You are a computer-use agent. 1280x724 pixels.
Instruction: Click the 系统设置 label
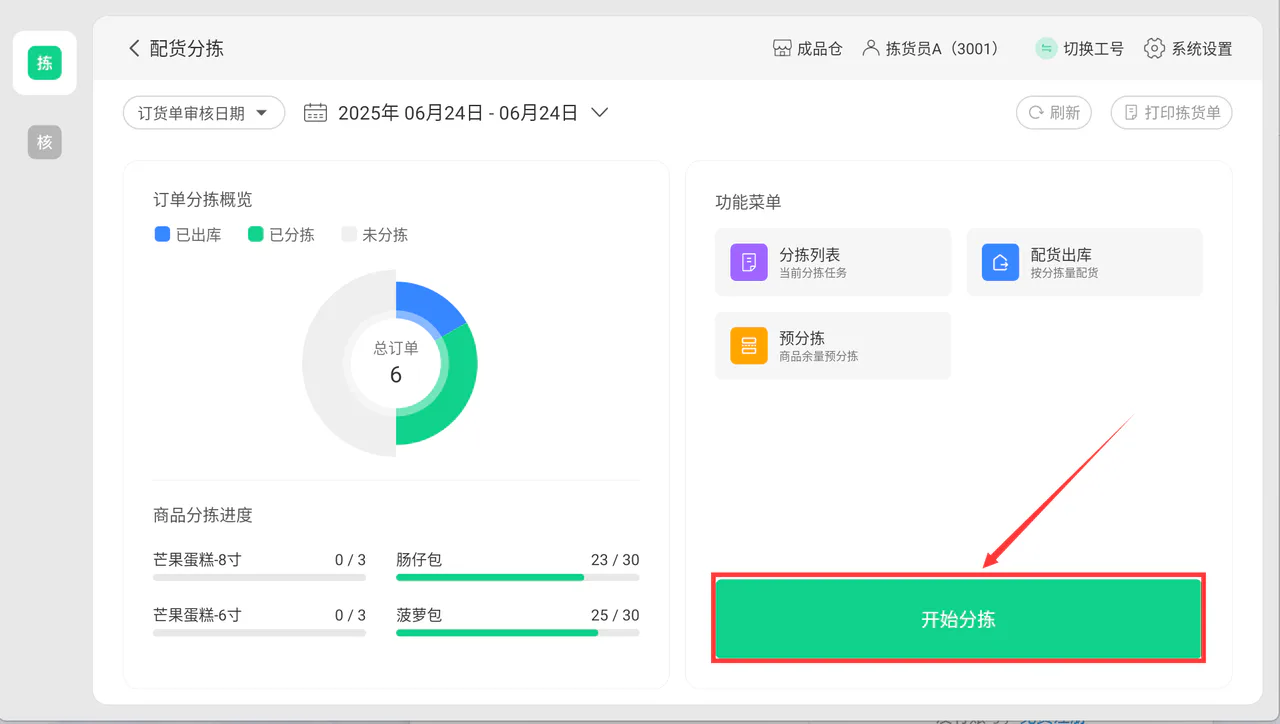click(x=1202, y=48)
